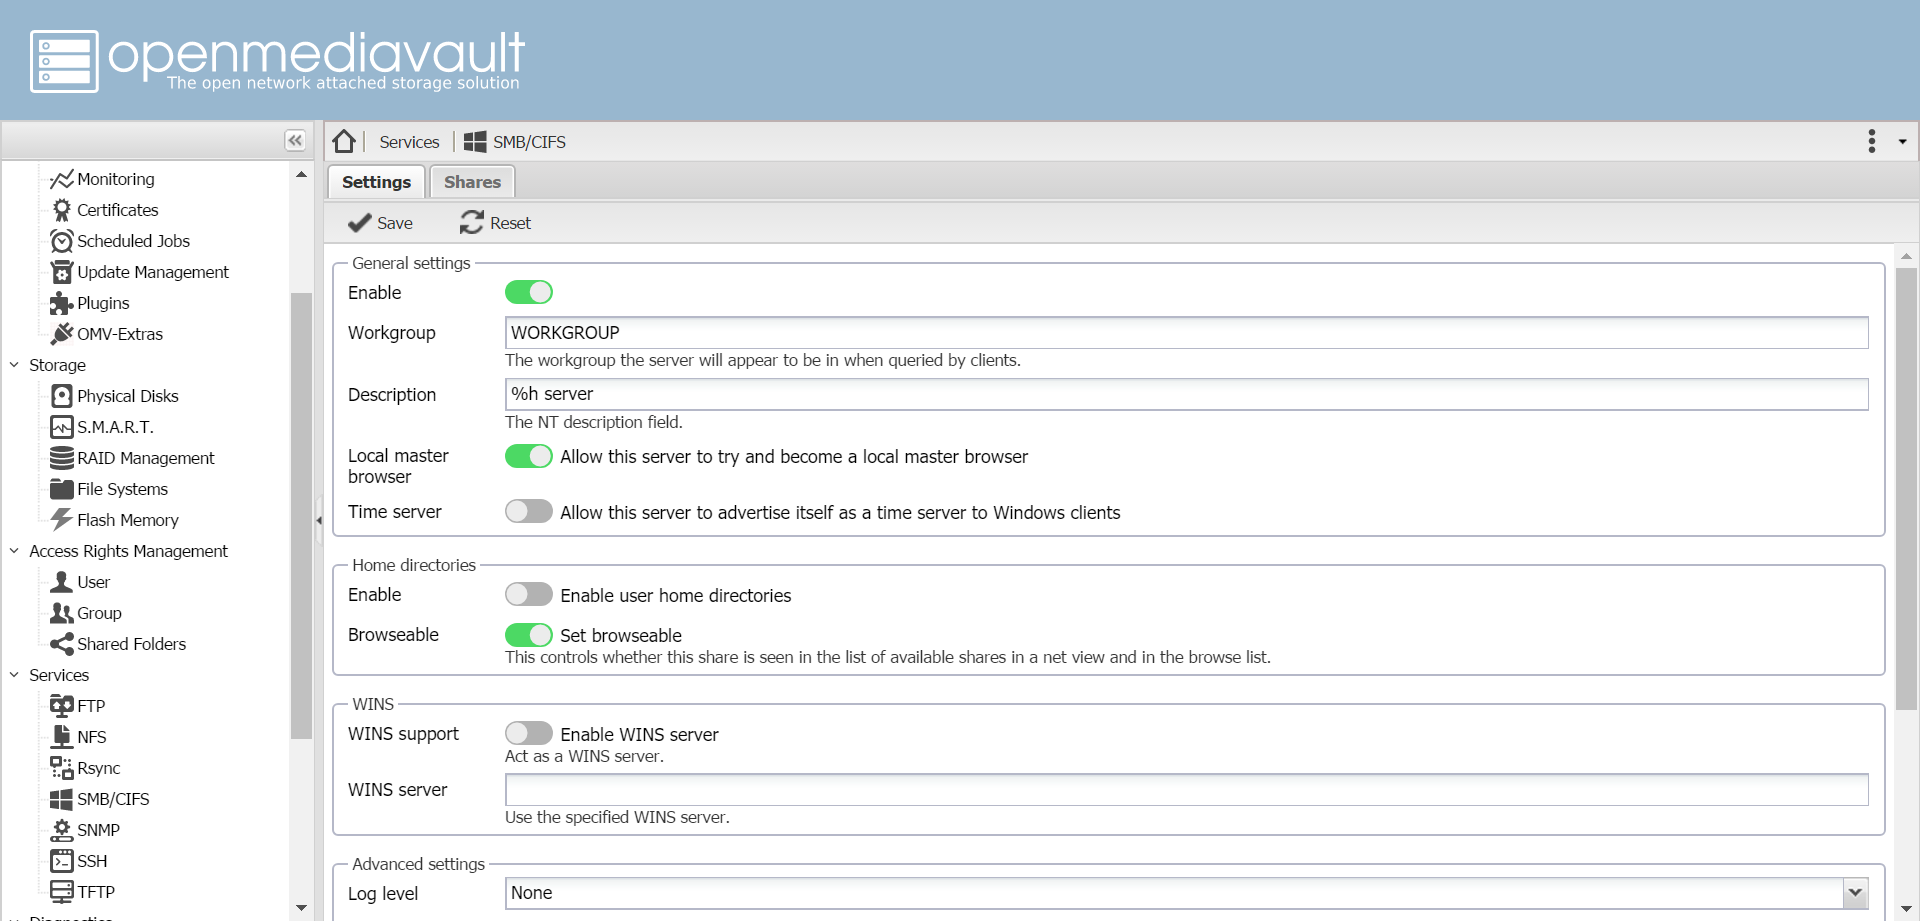Image resolution: width=1920 pixels, height=921 pixels.
Task: Collapse the Services tree section
Action: click(14, 675)
